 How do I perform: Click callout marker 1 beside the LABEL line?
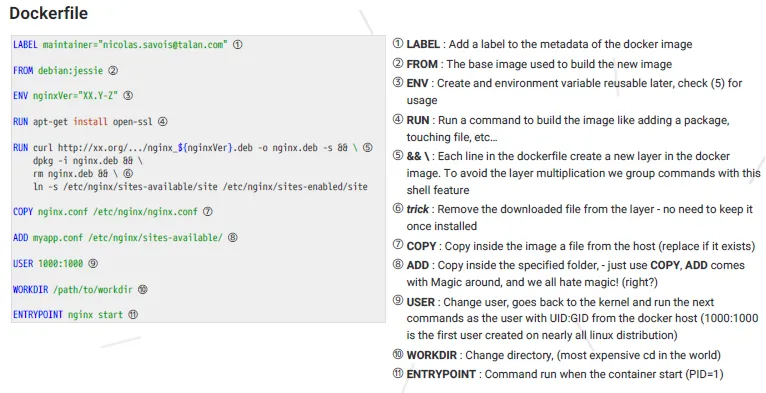pos(237,44)
